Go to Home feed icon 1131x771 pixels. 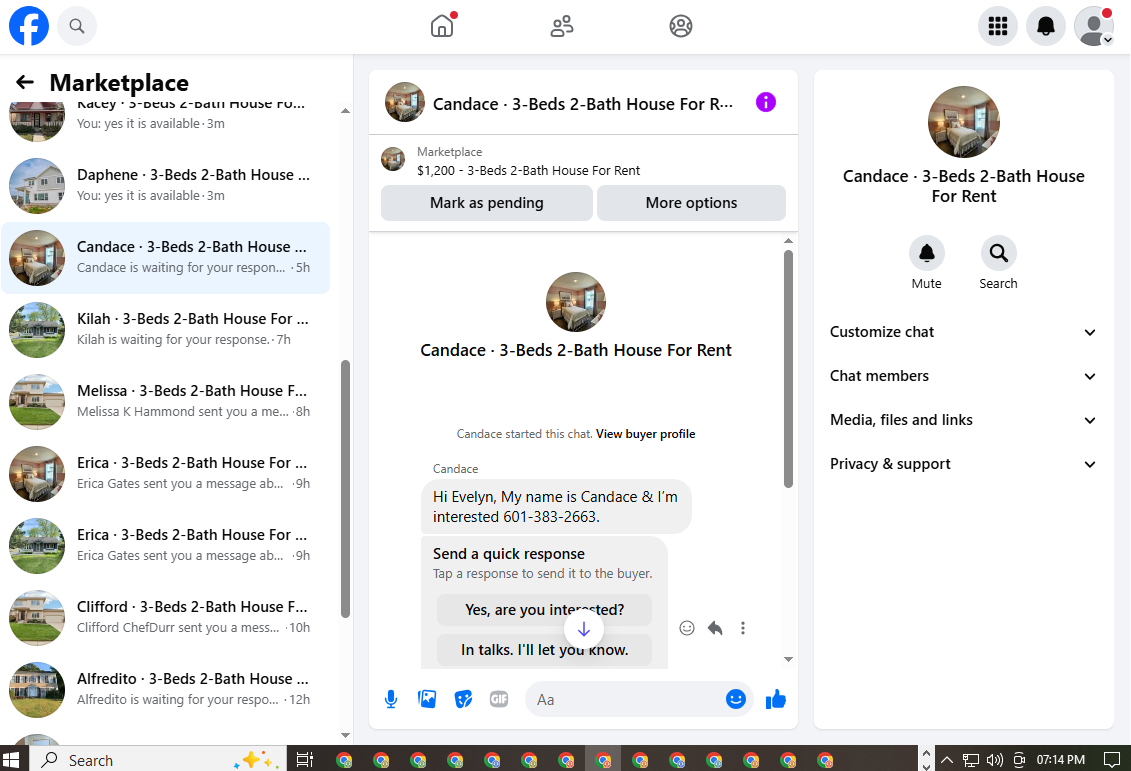pyautogui.click(x=442, y=26)
